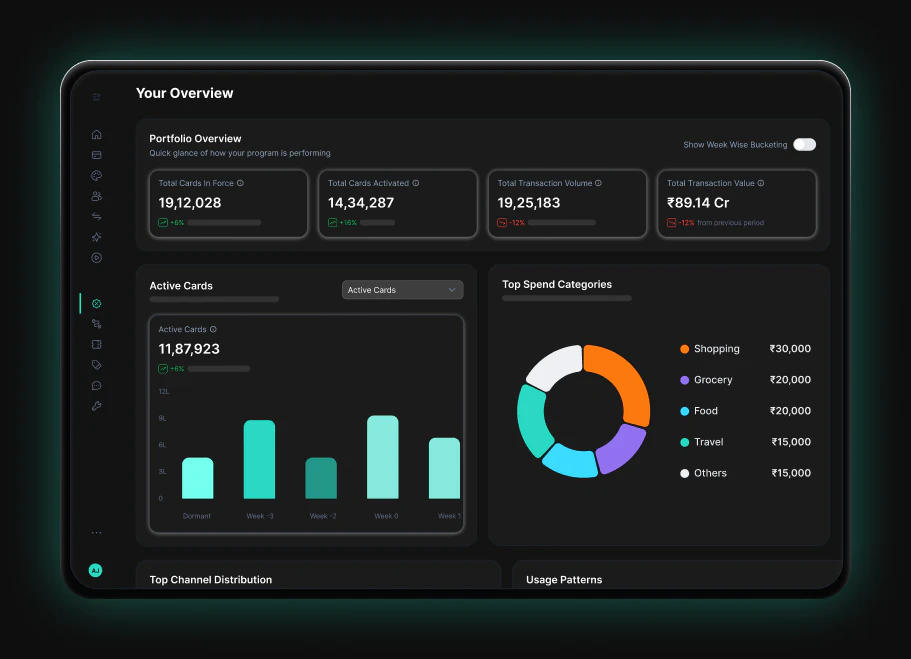The width and height of the screenshot is (911, 659).
Task: Open the Active Cards dropdown
Action: 402,290
